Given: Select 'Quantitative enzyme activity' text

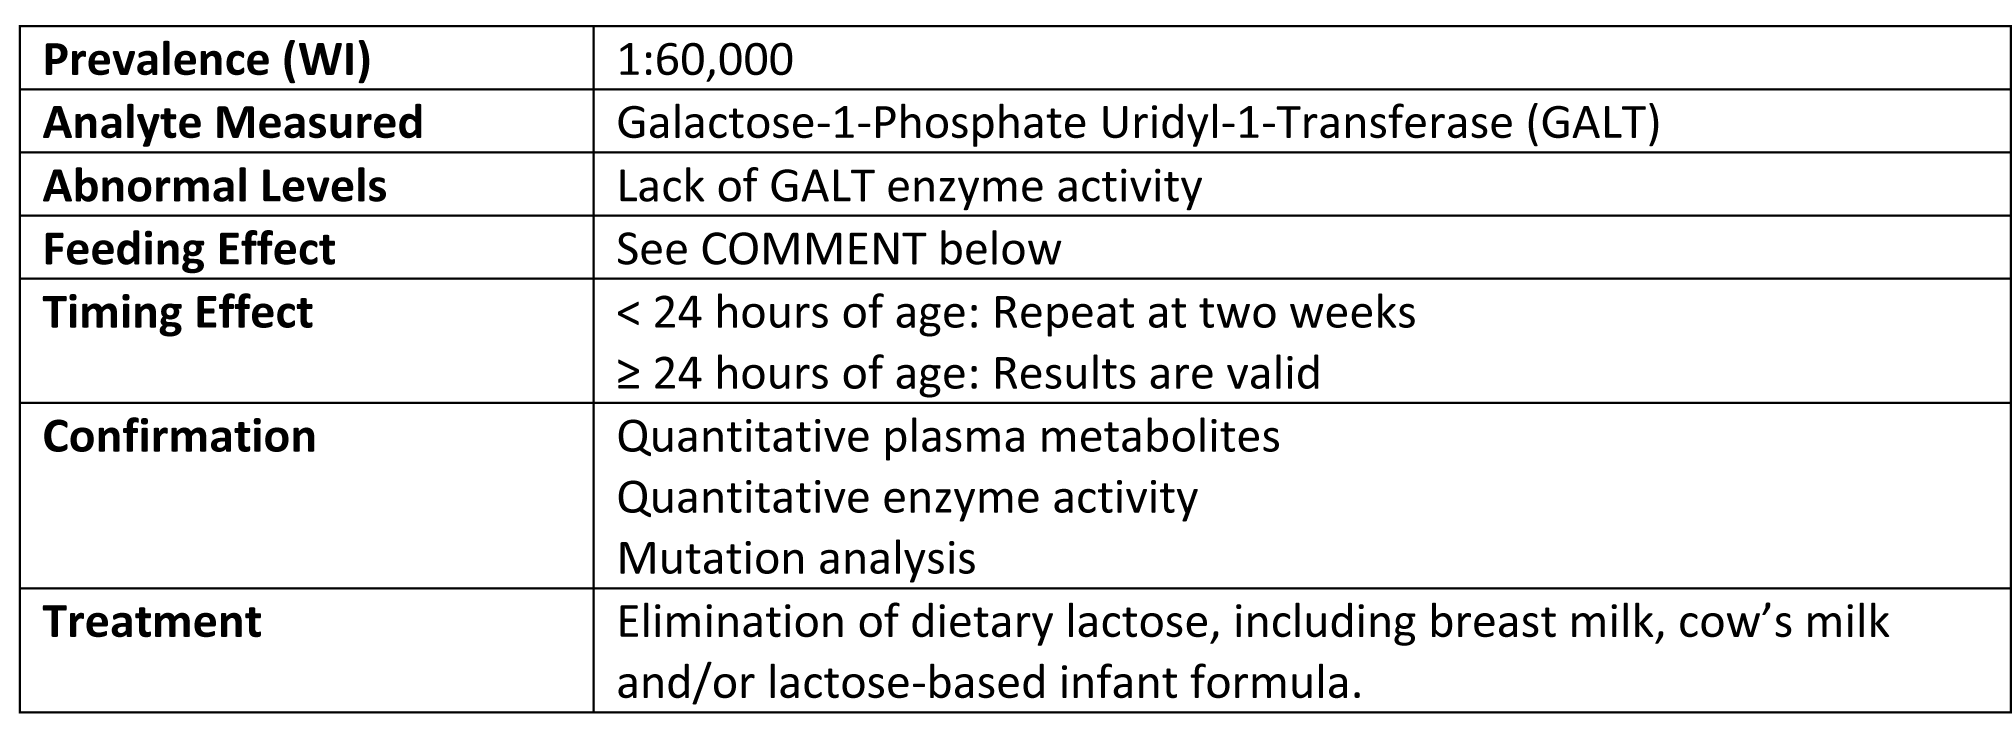Looking at the screenshot, I should point(907,497).
